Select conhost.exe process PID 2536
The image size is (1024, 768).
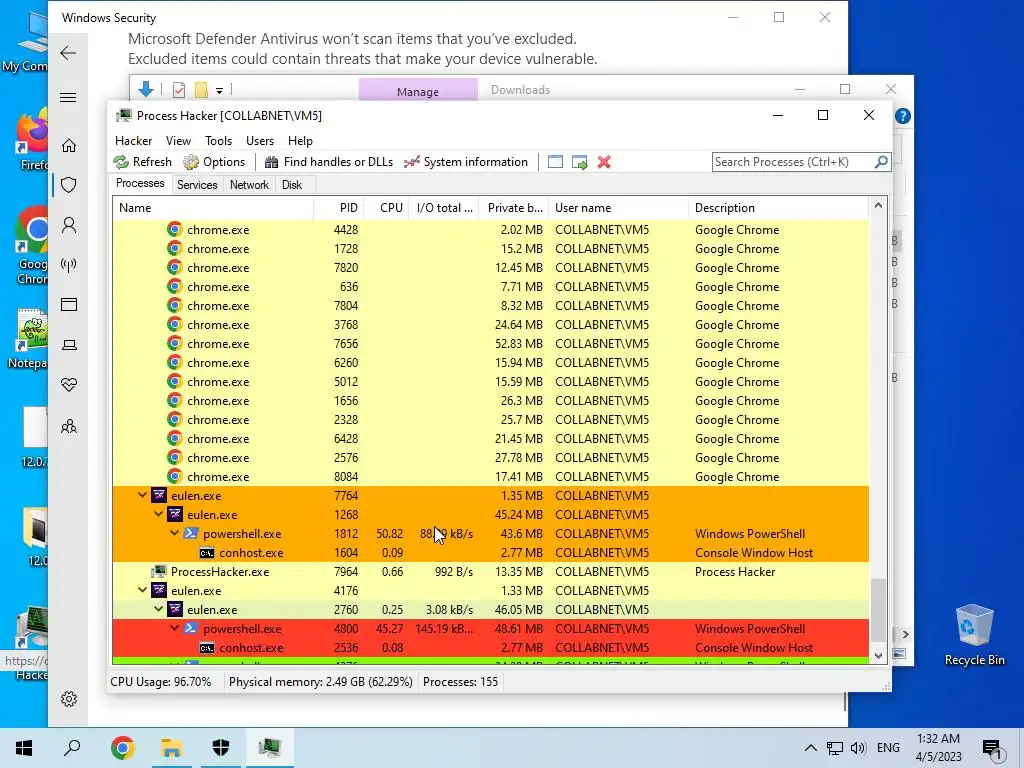pyautogui.click(x=490, y=648)
